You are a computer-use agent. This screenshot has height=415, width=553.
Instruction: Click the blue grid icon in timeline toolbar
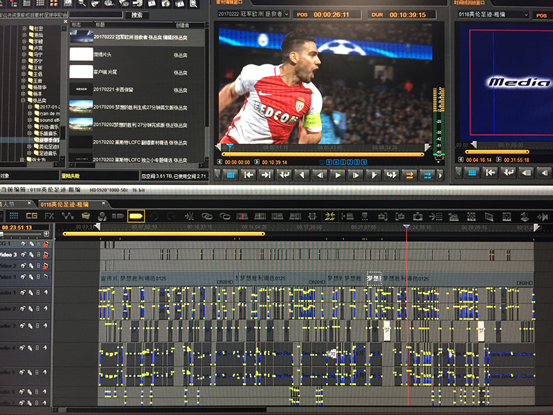click(x=14, y=216)
